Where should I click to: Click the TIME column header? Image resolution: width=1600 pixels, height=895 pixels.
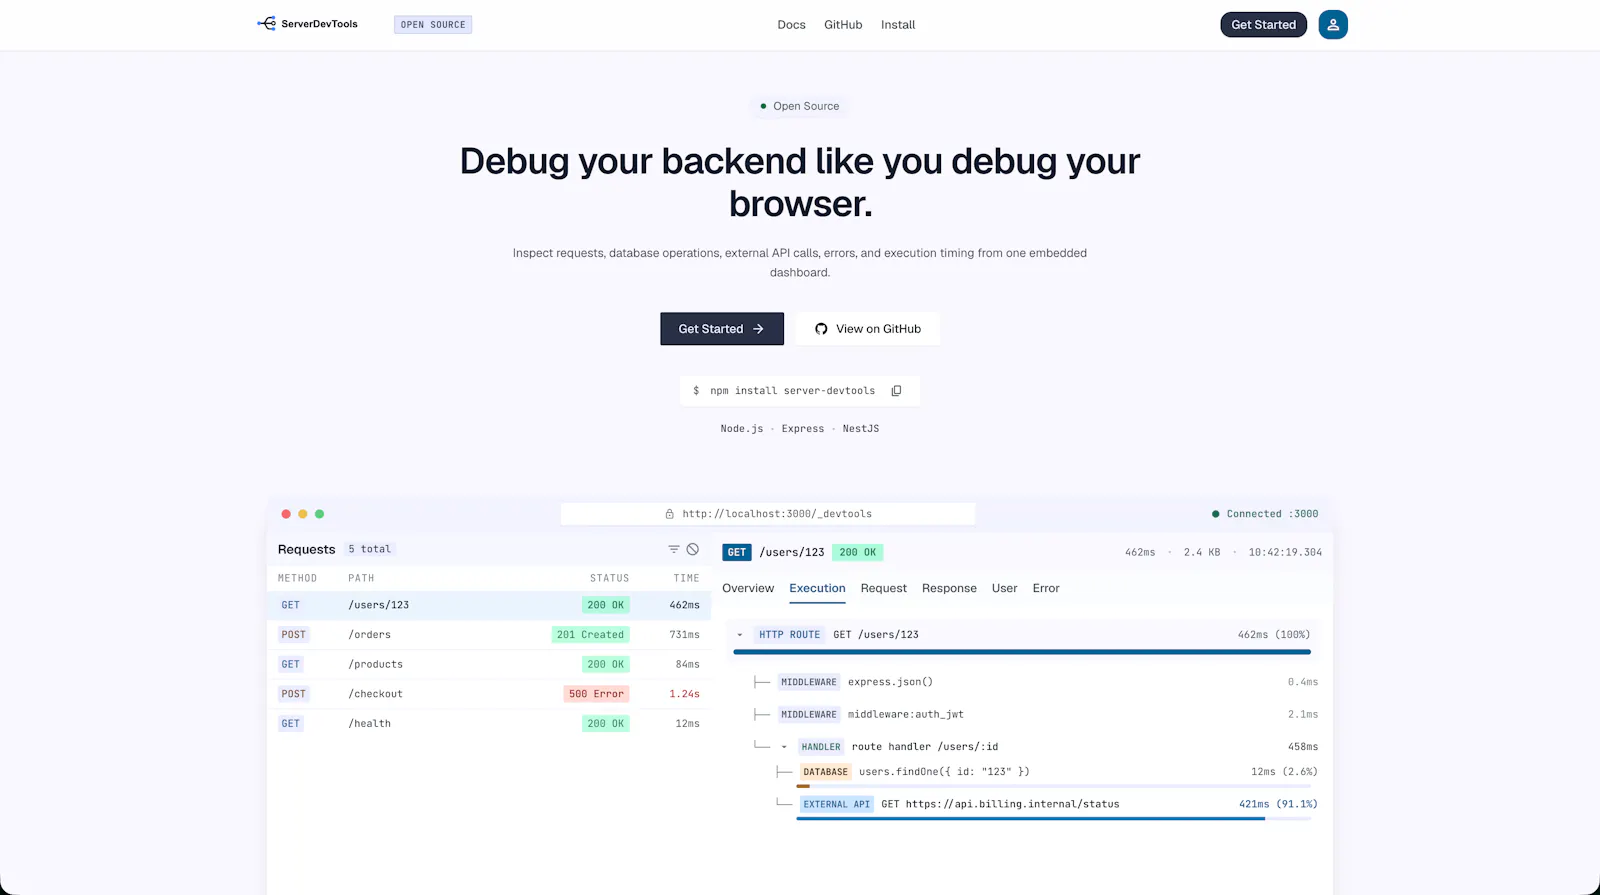(x=686, y=578)
